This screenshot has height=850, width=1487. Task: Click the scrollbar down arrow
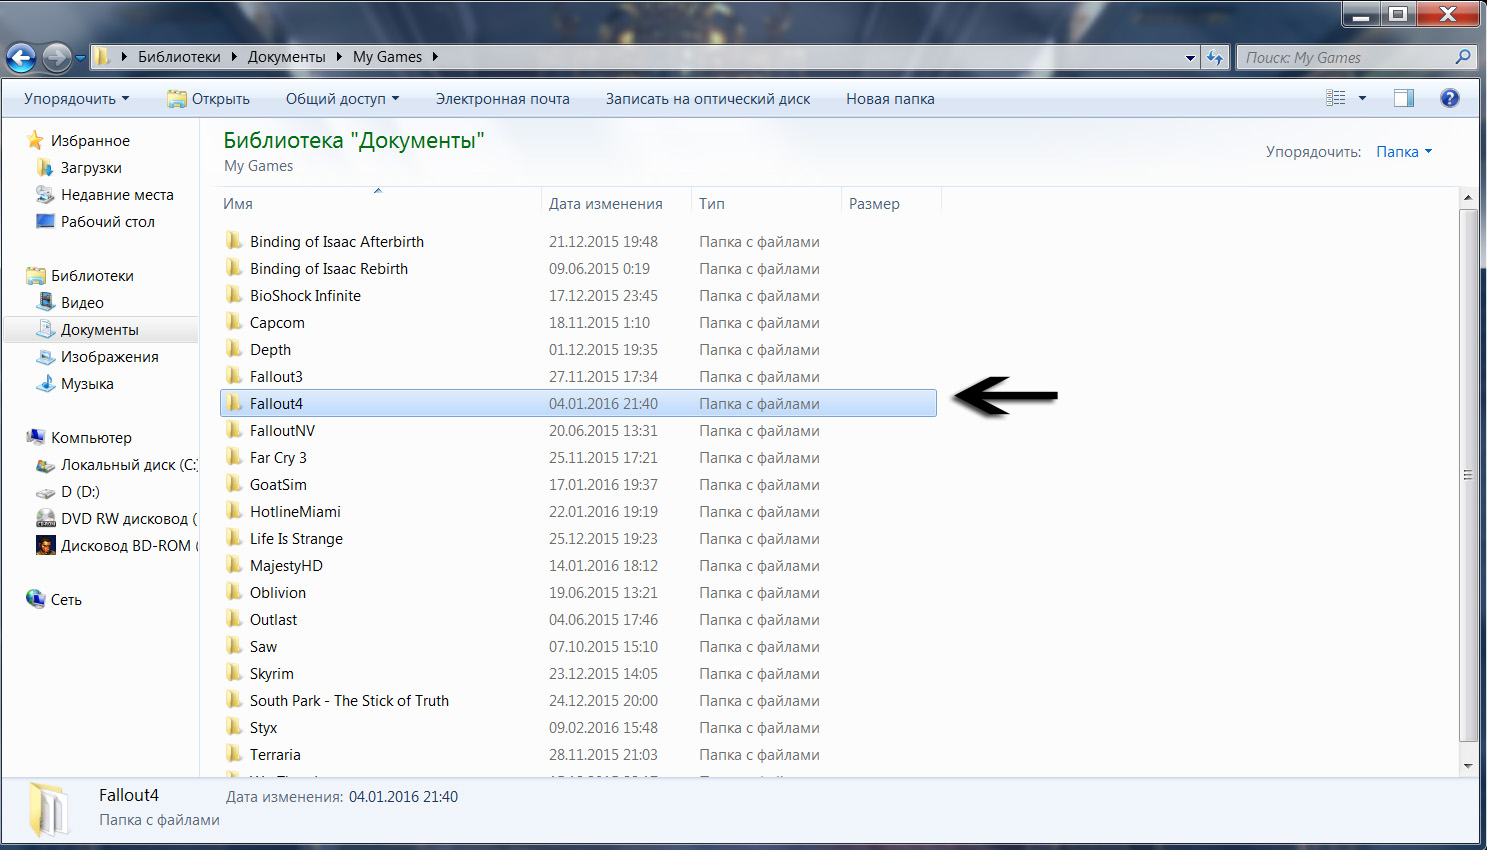pos(1468,766)
